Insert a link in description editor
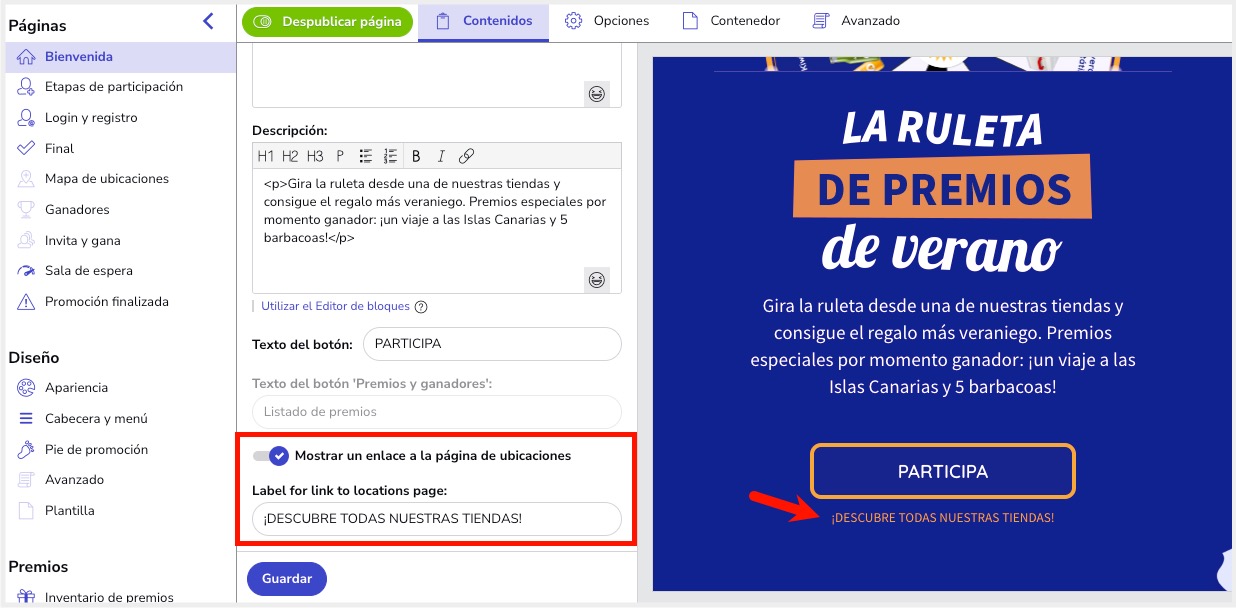Image resolution: width=1236 pixels, height=608 pixels. pyautogui.click(x=466, y=156)
